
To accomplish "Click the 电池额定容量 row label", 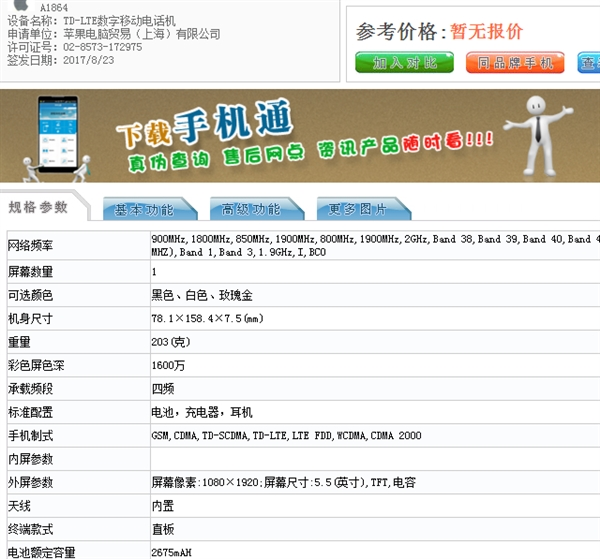I will [41, 552].
